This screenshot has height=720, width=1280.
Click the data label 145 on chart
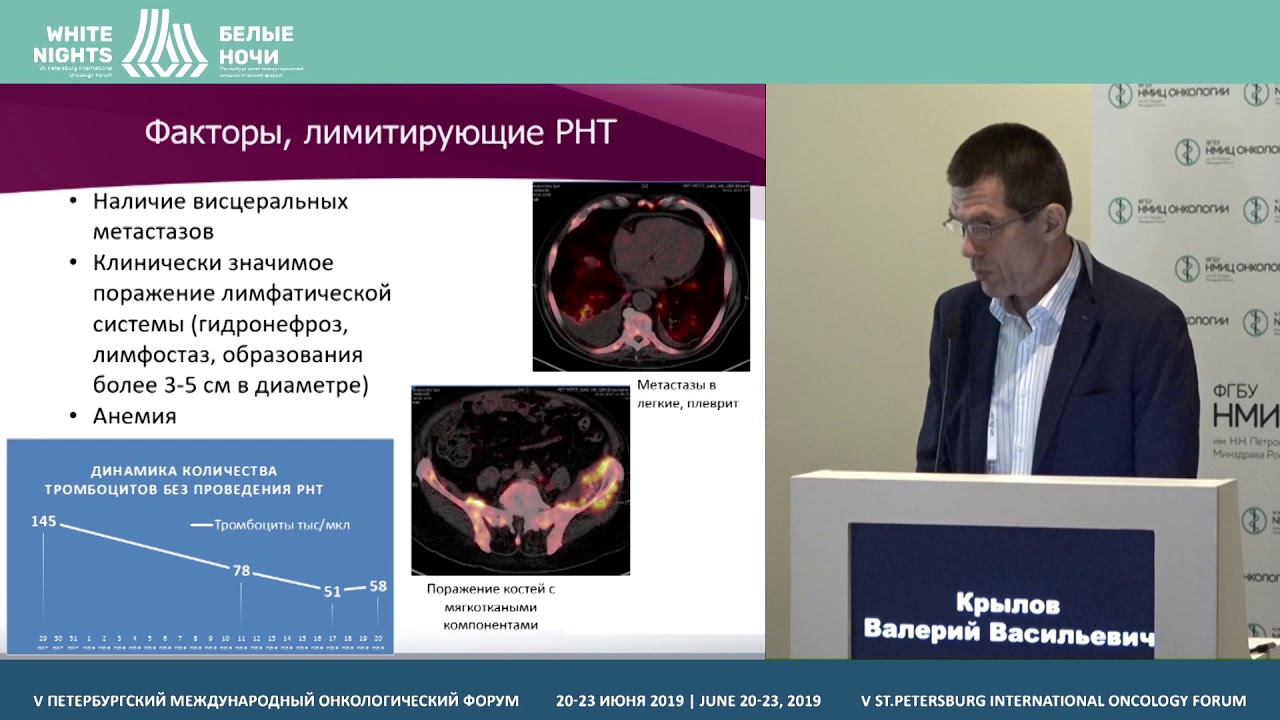[x=43, y=521]
